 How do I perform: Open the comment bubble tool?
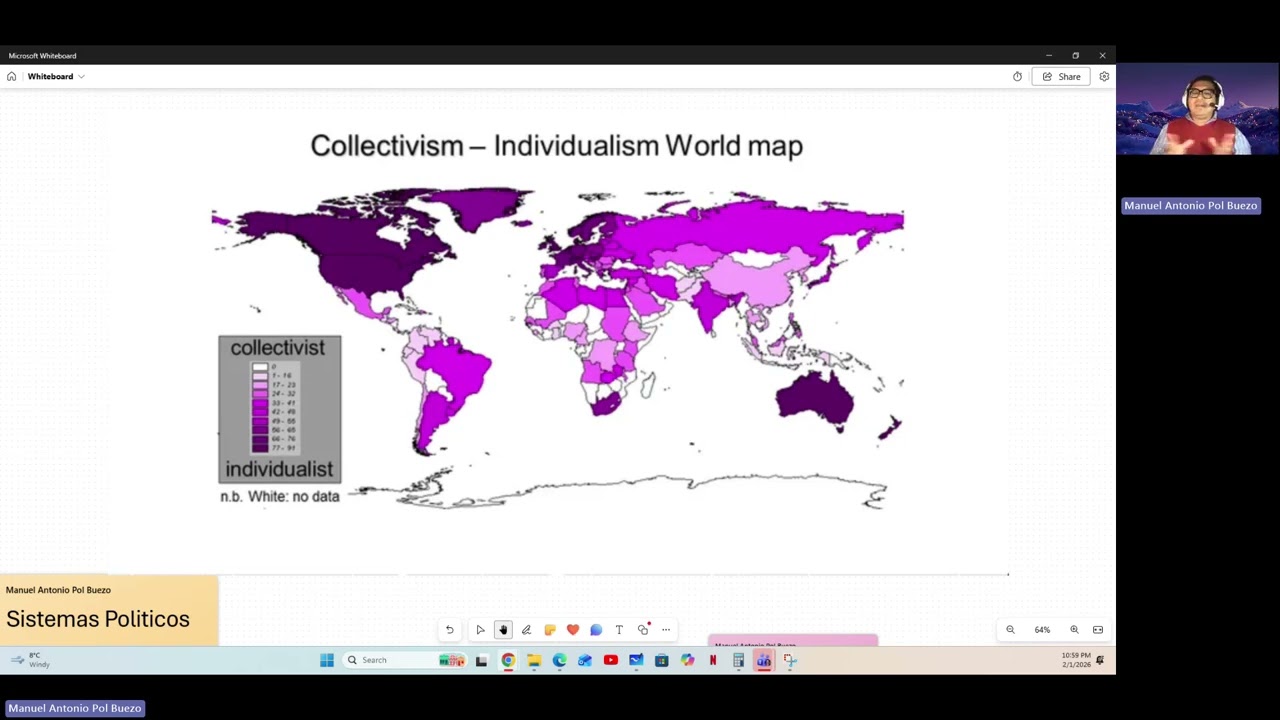coord(595,630)
